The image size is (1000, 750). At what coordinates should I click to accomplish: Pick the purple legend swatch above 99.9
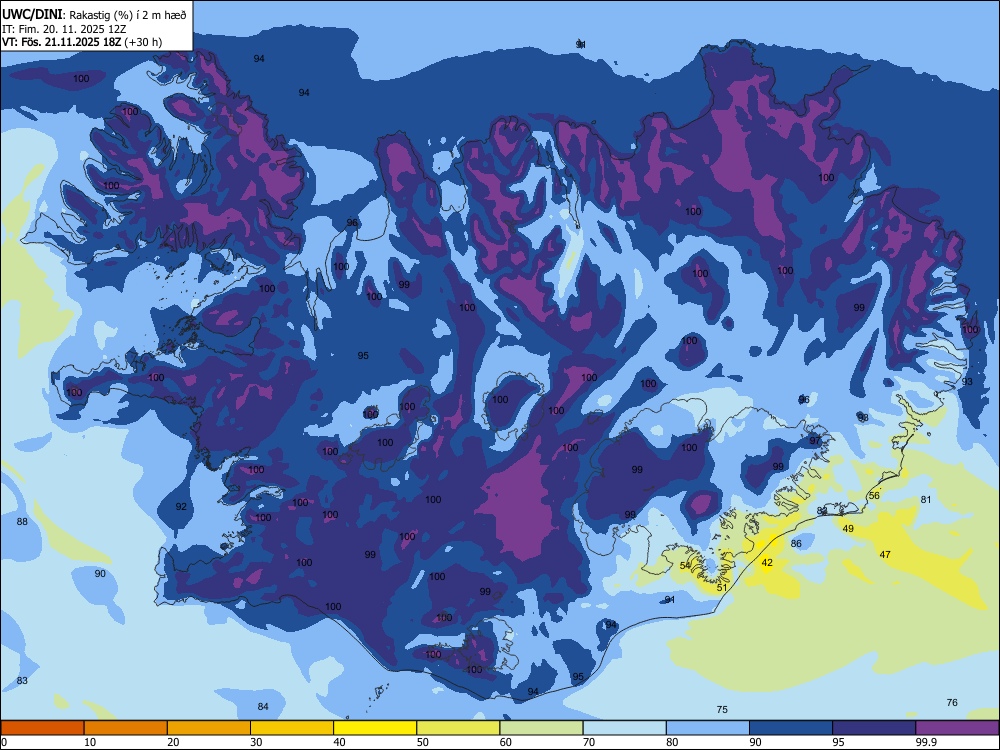[957, 728]
